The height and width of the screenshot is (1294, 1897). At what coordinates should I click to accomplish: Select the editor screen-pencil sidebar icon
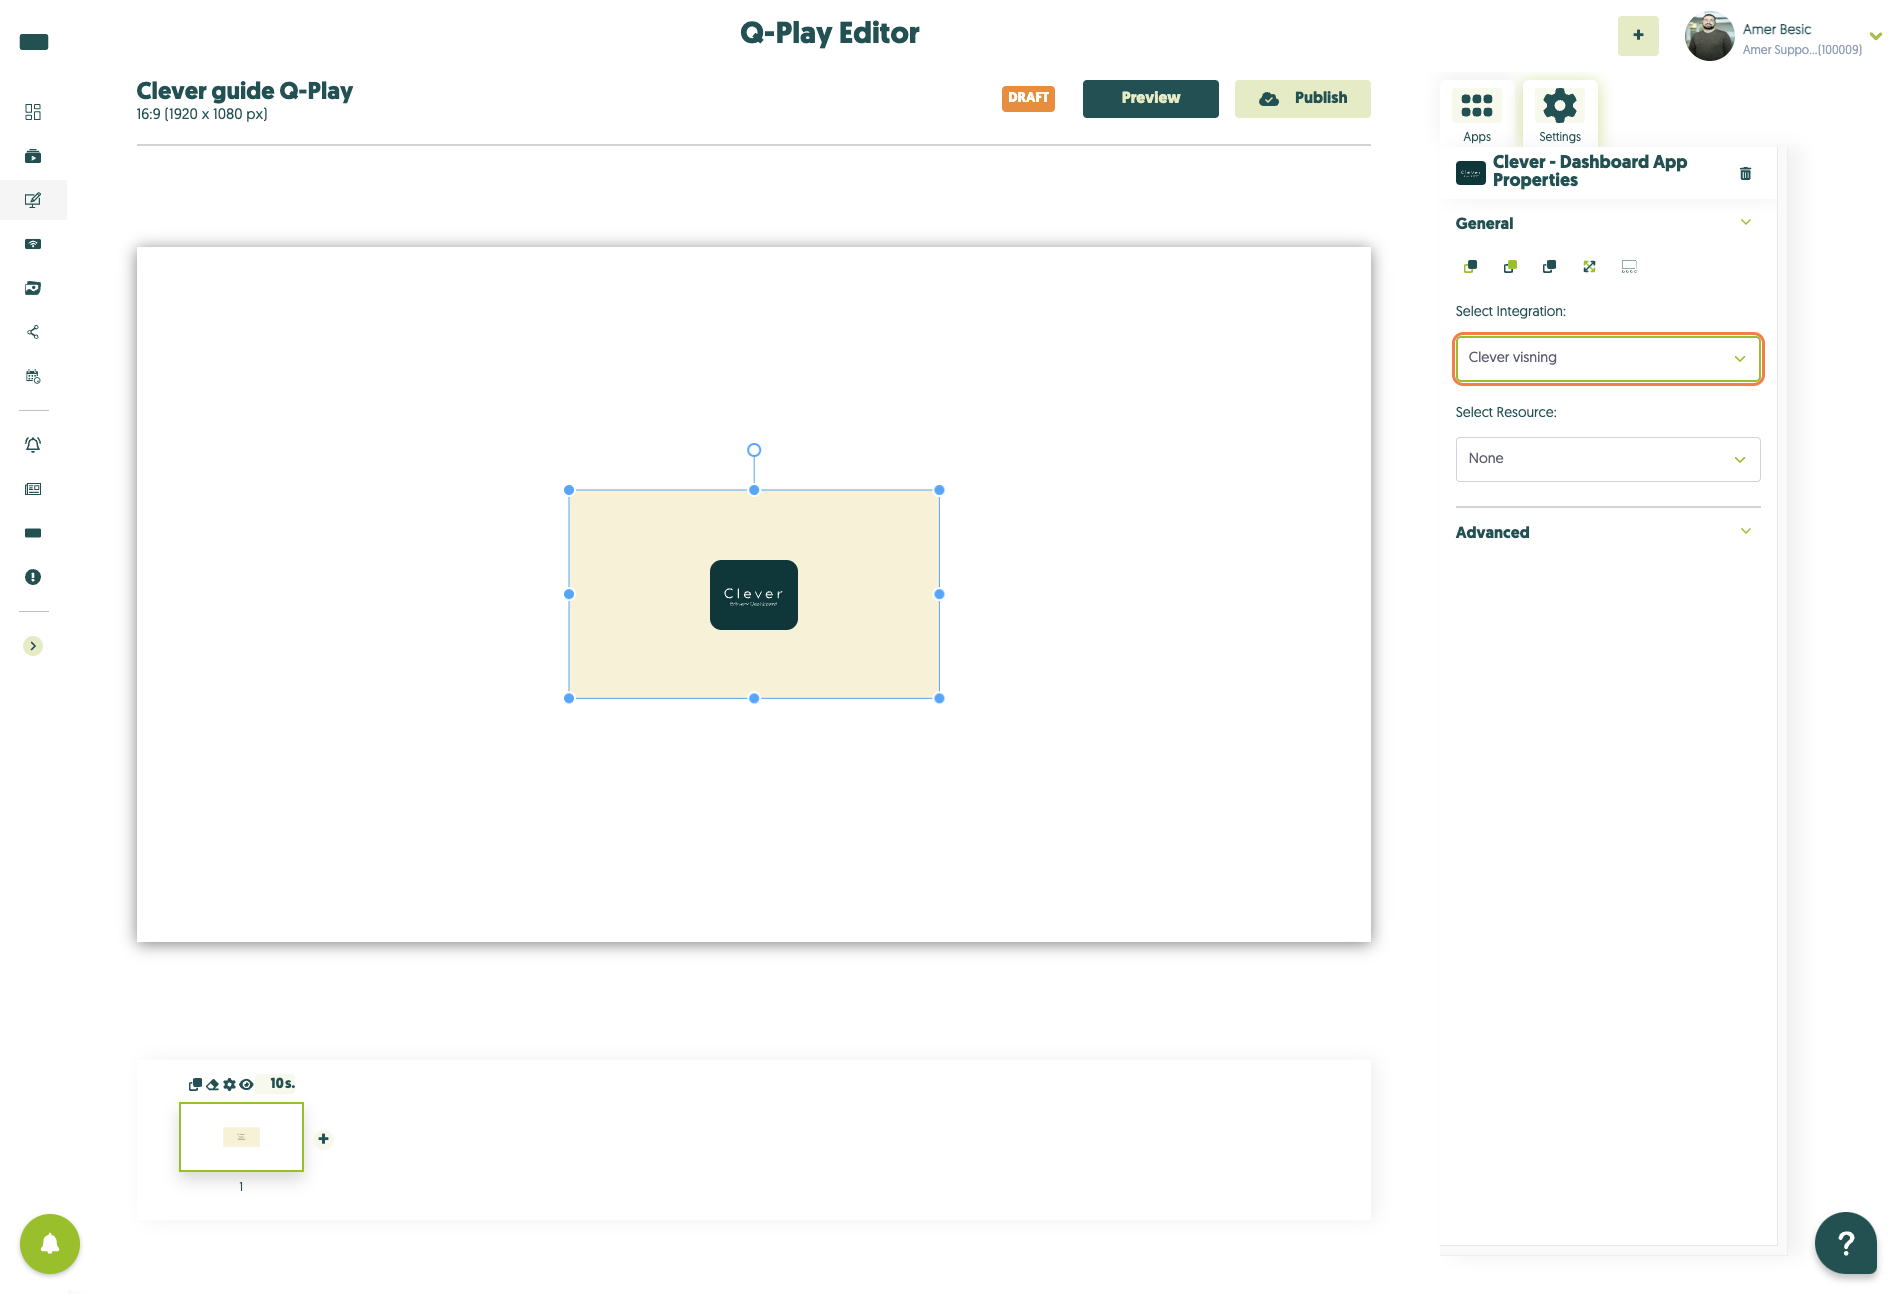(33, 200)
